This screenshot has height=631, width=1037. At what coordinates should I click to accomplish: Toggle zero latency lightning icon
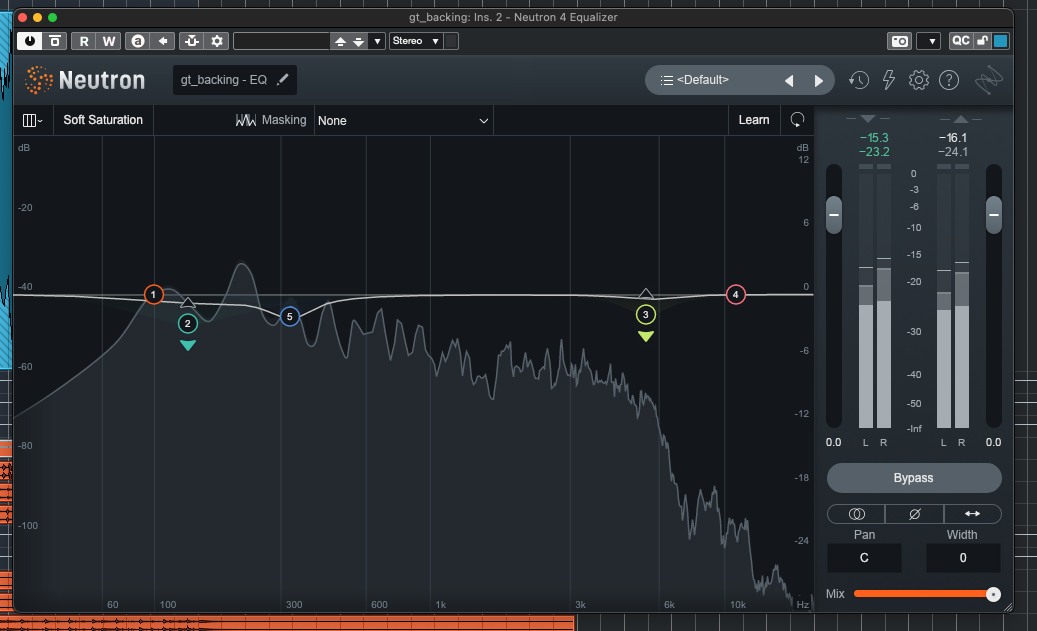coord(888,81)
